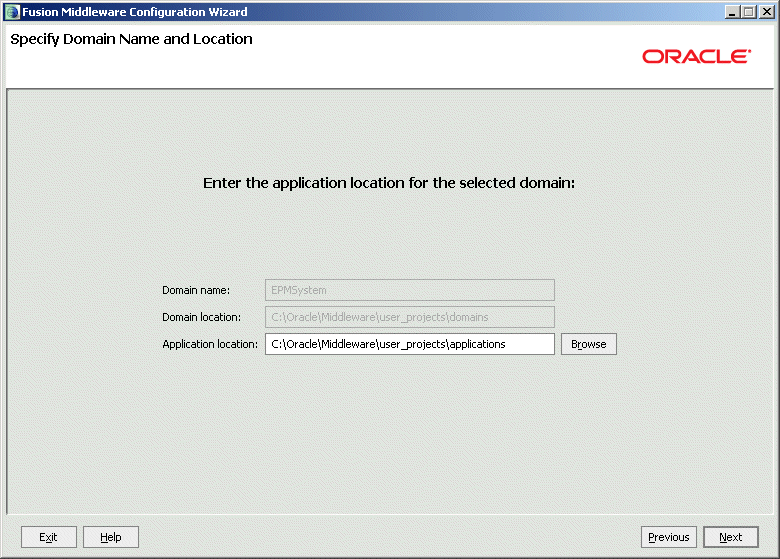780x559 pixels.
Task: Click the Next button
Action: pos(730,537)
